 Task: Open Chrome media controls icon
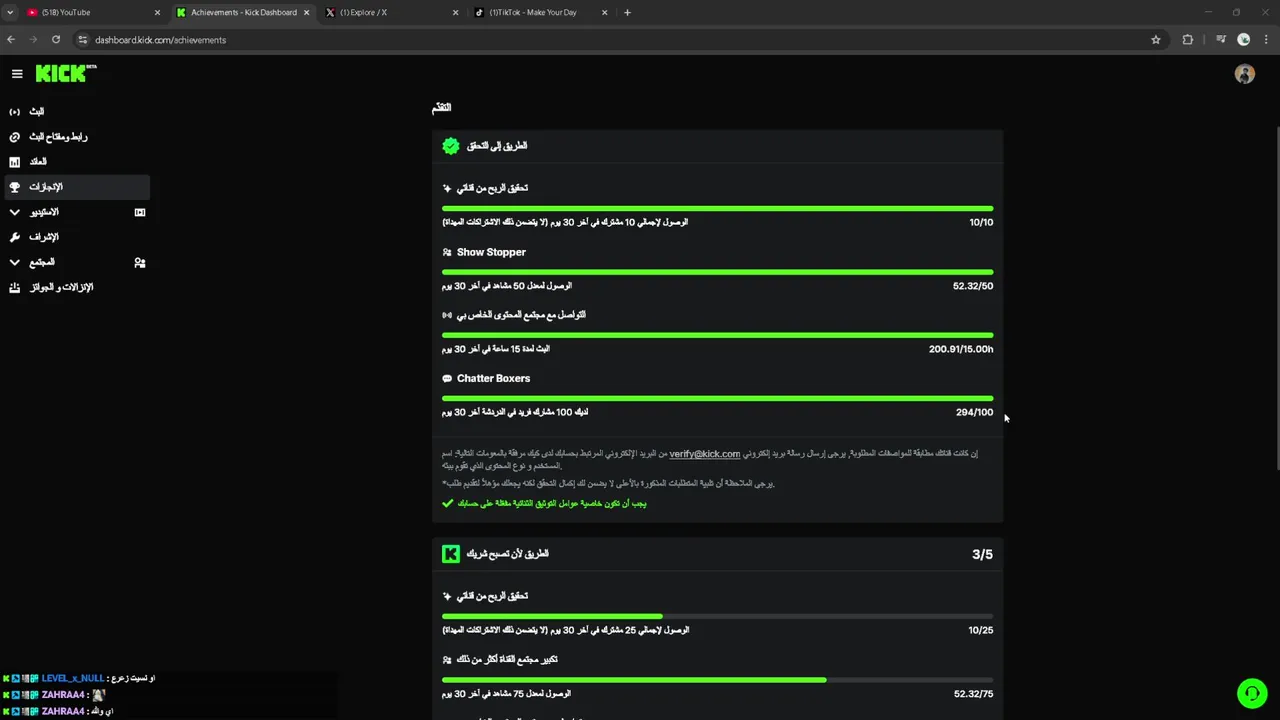pos(1220,40)
